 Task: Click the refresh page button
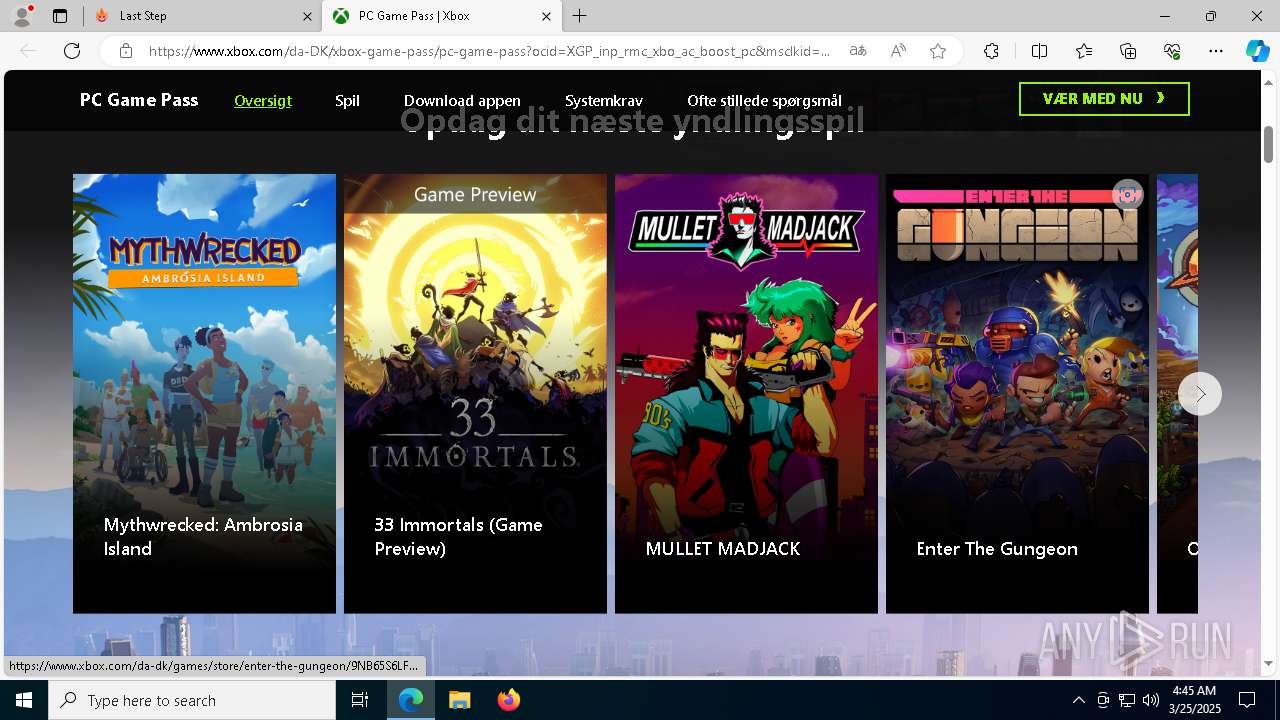(x=72, y=51)
